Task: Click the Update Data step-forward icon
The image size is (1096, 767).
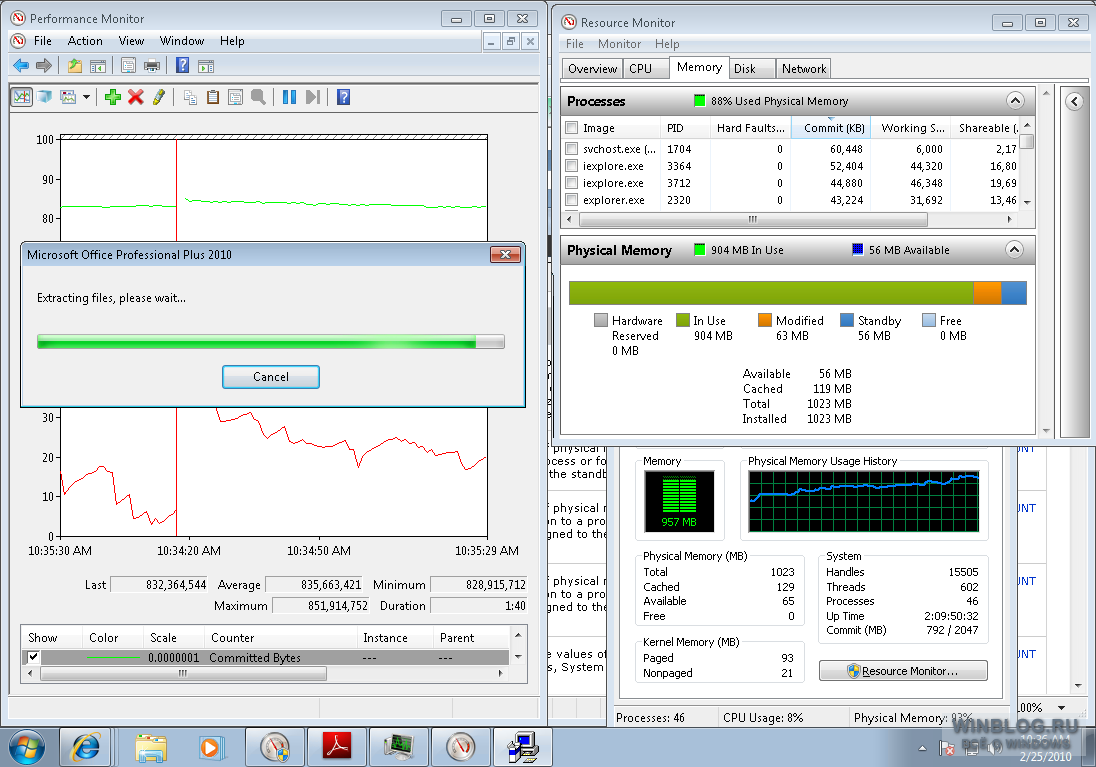Action: click(x=312, y=97)
